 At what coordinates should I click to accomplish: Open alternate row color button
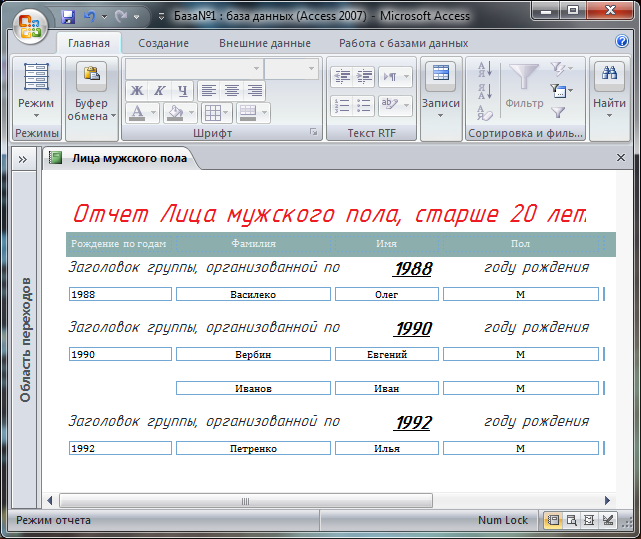click(253, 112)
